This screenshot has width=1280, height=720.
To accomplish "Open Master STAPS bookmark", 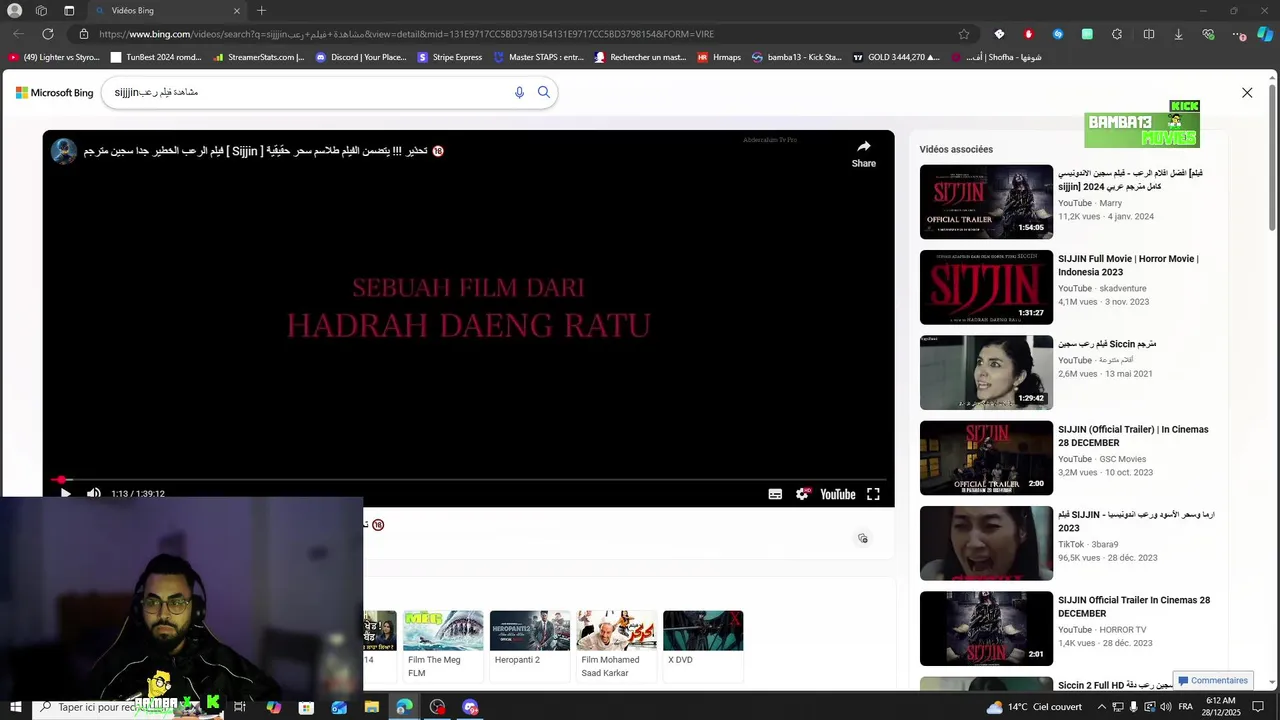I will [x=539, y=57].
